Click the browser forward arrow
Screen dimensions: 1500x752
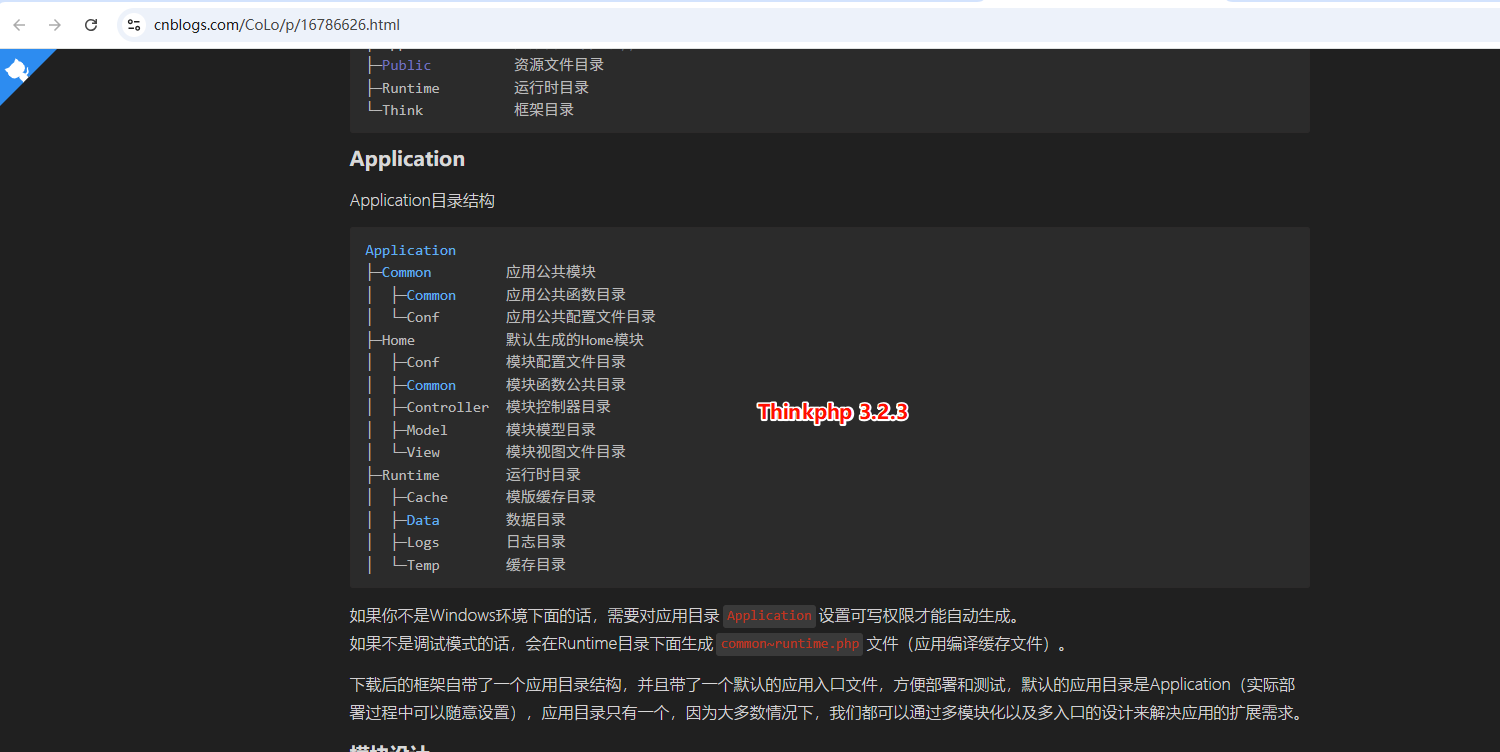point(55,25)
